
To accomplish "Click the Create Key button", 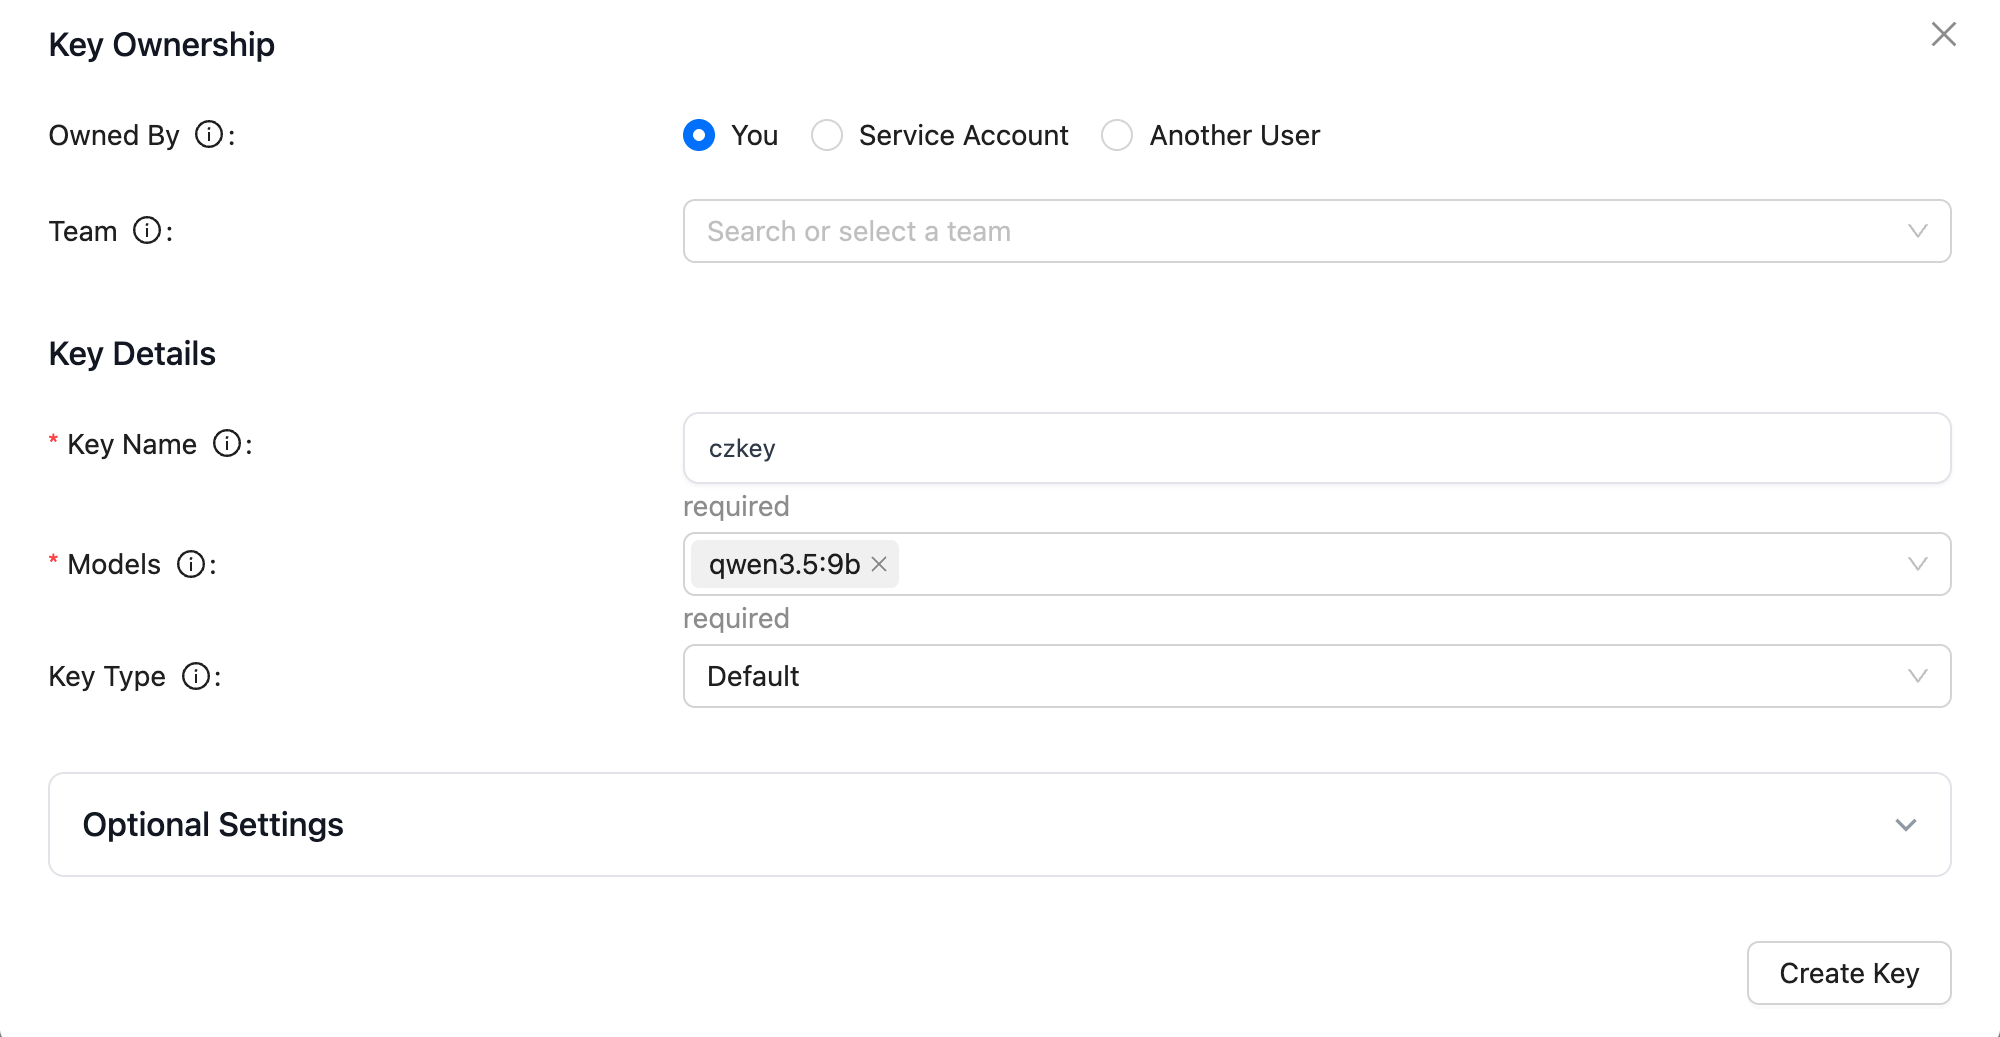I will pos(1848,972).
